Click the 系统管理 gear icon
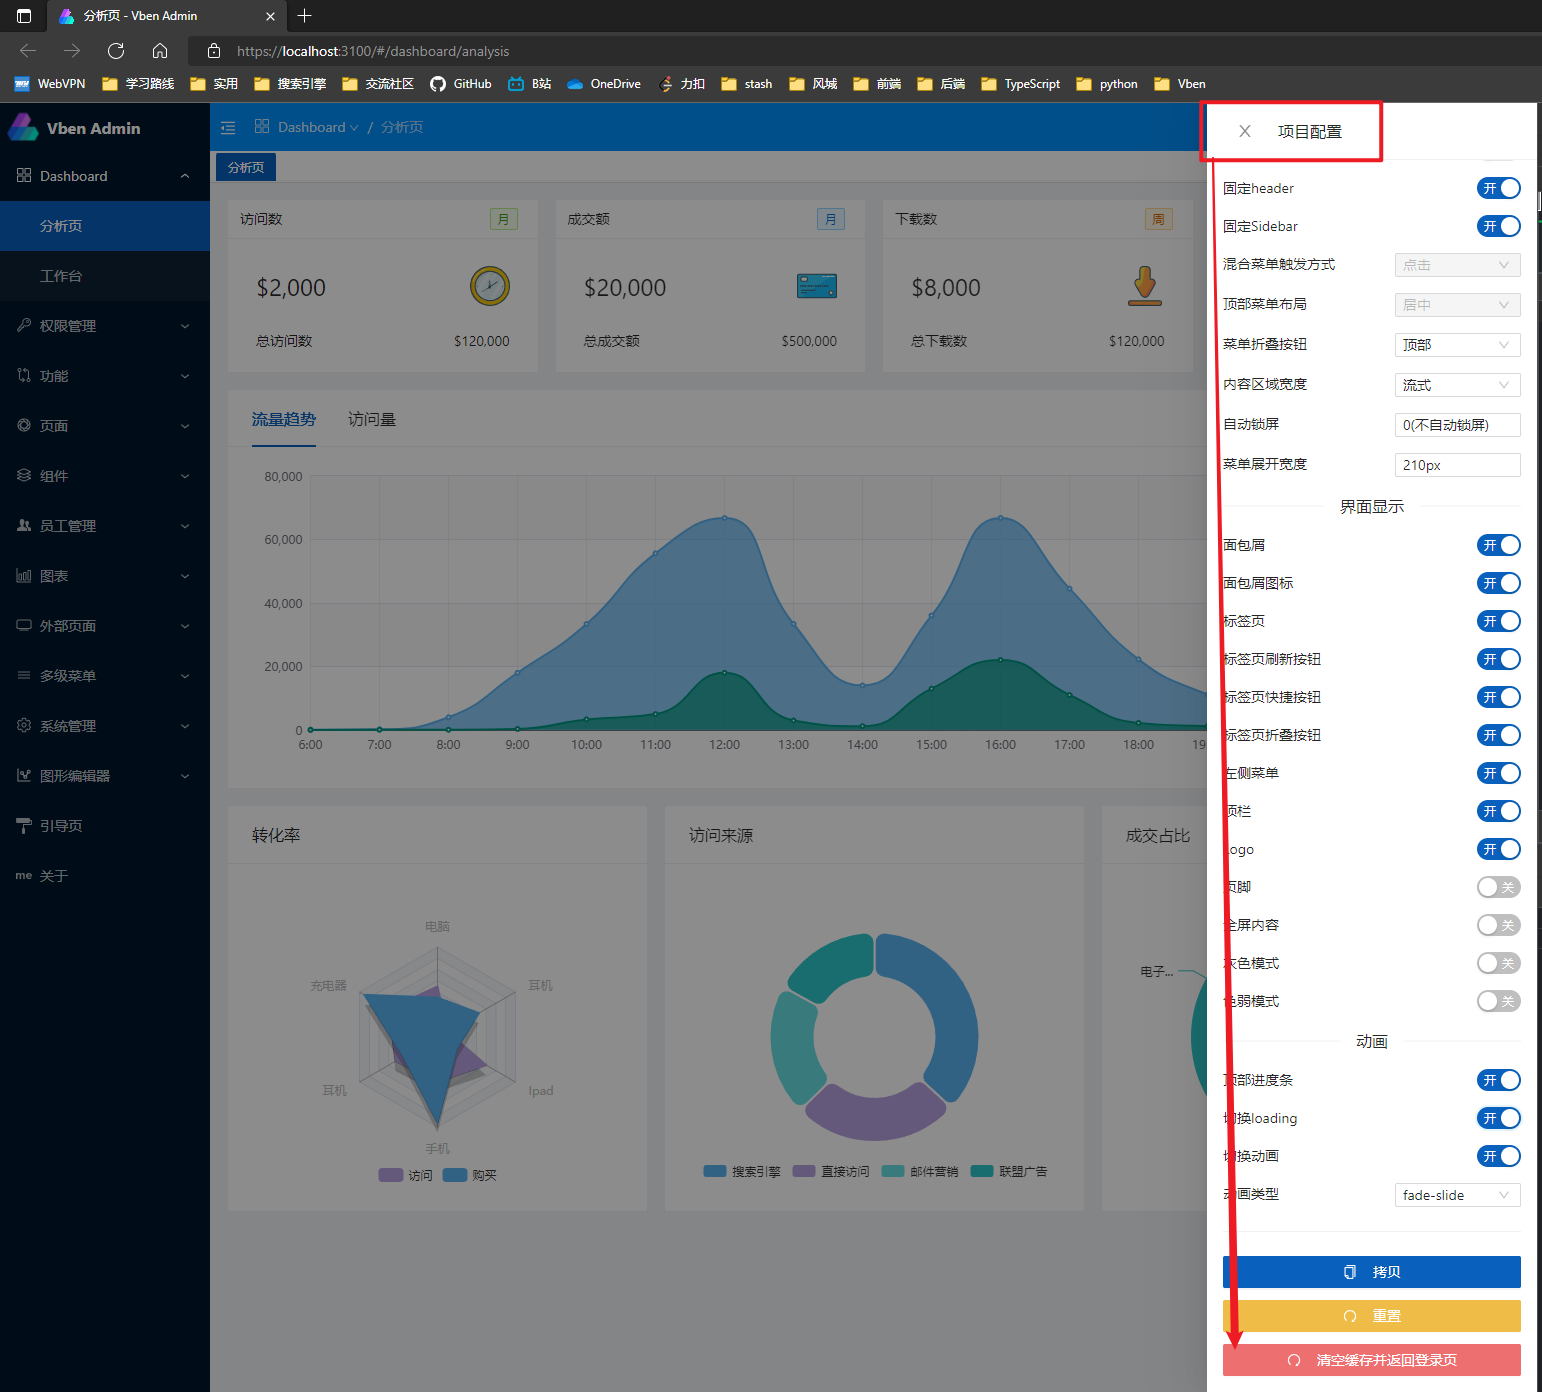Image resolution: width=1542 pixels, height=1392 pixels. click(24, 725)
